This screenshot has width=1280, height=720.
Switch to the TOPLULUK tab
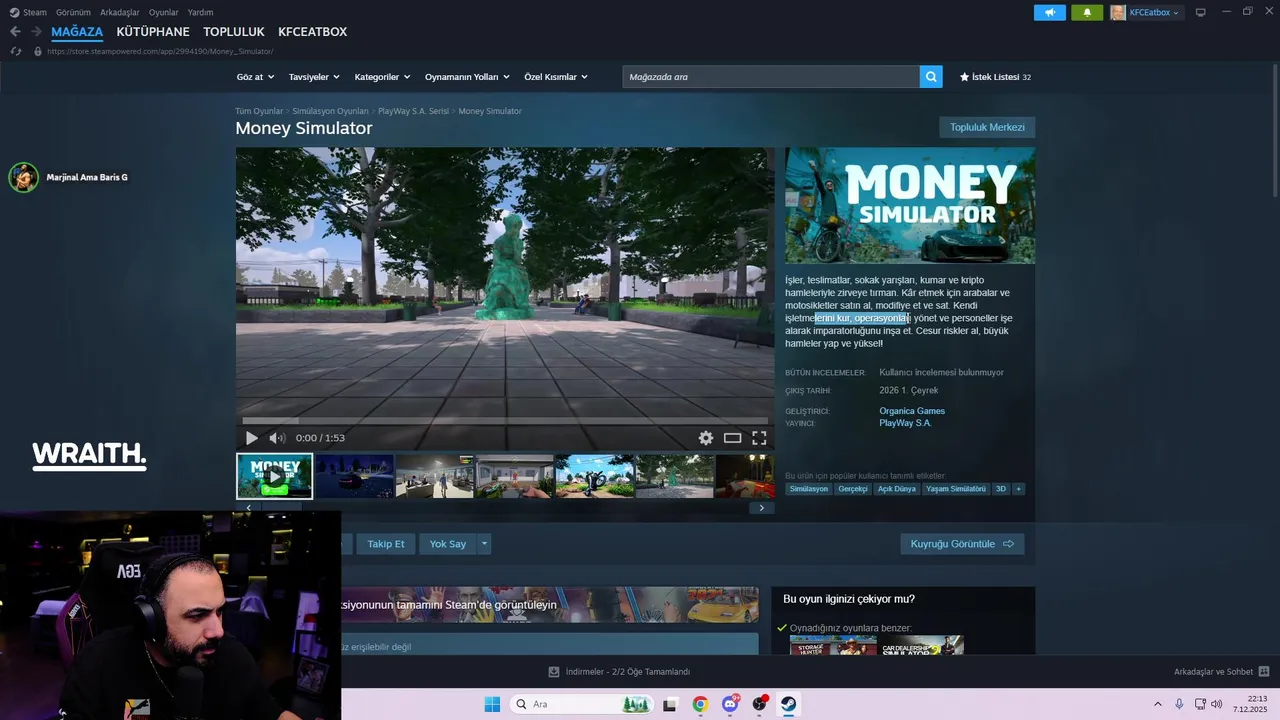pos(234,32)
